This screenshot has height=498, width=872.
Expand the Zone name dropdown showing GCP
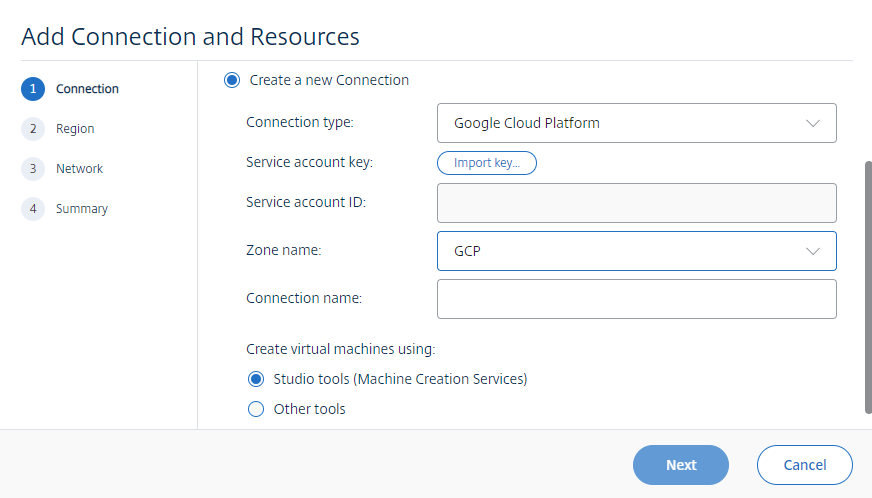[x=636, y=251]
